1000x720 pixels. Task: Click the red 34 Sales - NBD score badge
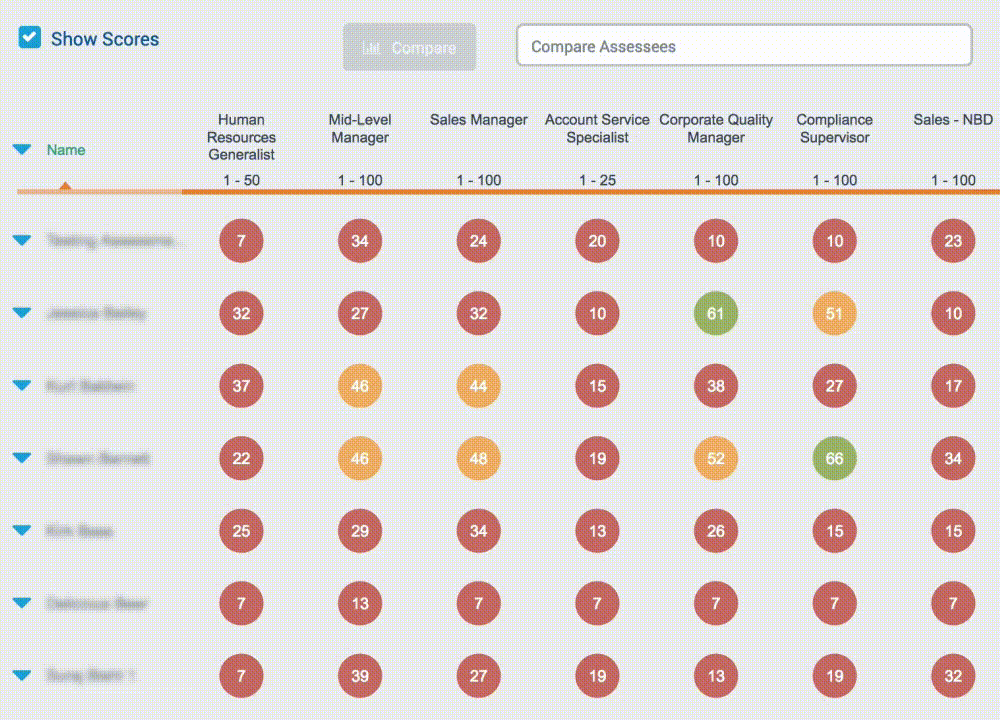point(953,458)
